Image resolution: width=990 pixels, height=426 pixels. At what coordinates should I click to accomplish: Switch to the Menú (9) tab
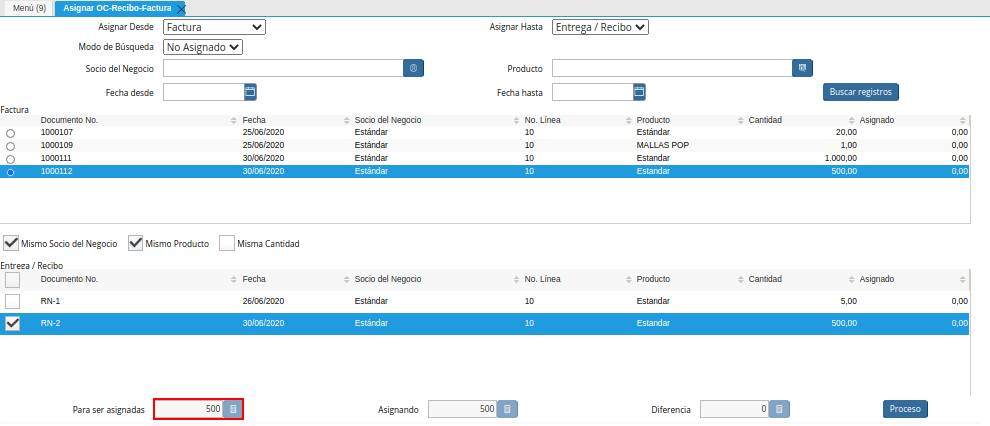26,8
